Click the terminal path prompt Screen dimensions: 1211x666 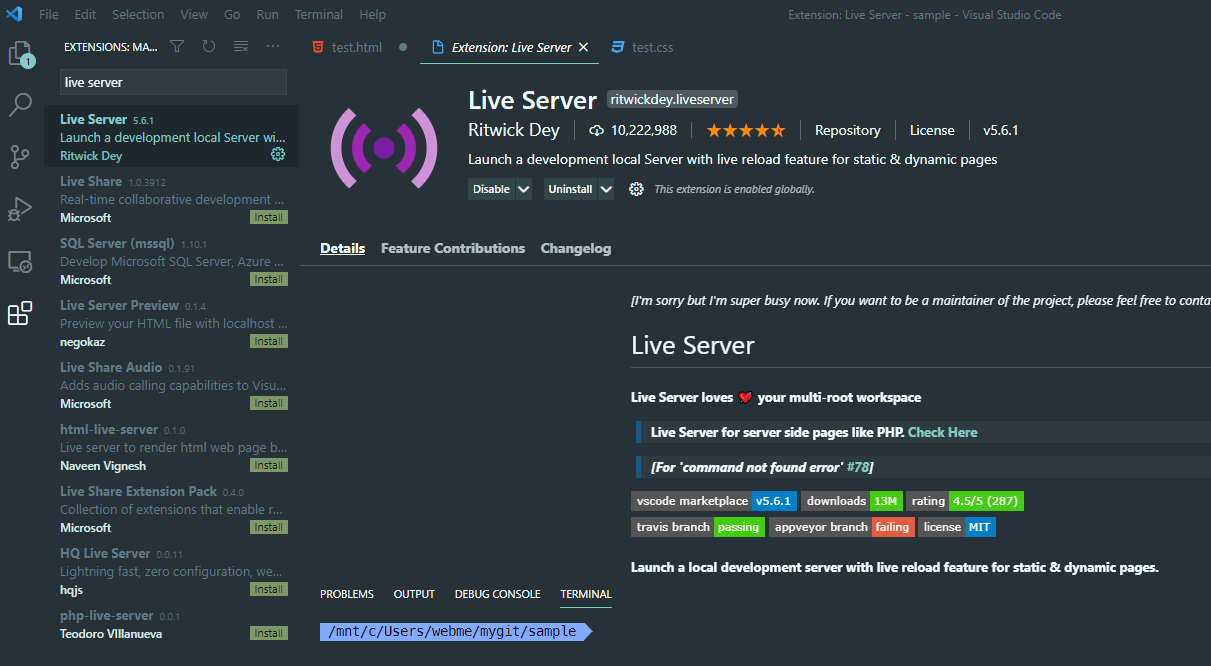click(x=456, y=631)
